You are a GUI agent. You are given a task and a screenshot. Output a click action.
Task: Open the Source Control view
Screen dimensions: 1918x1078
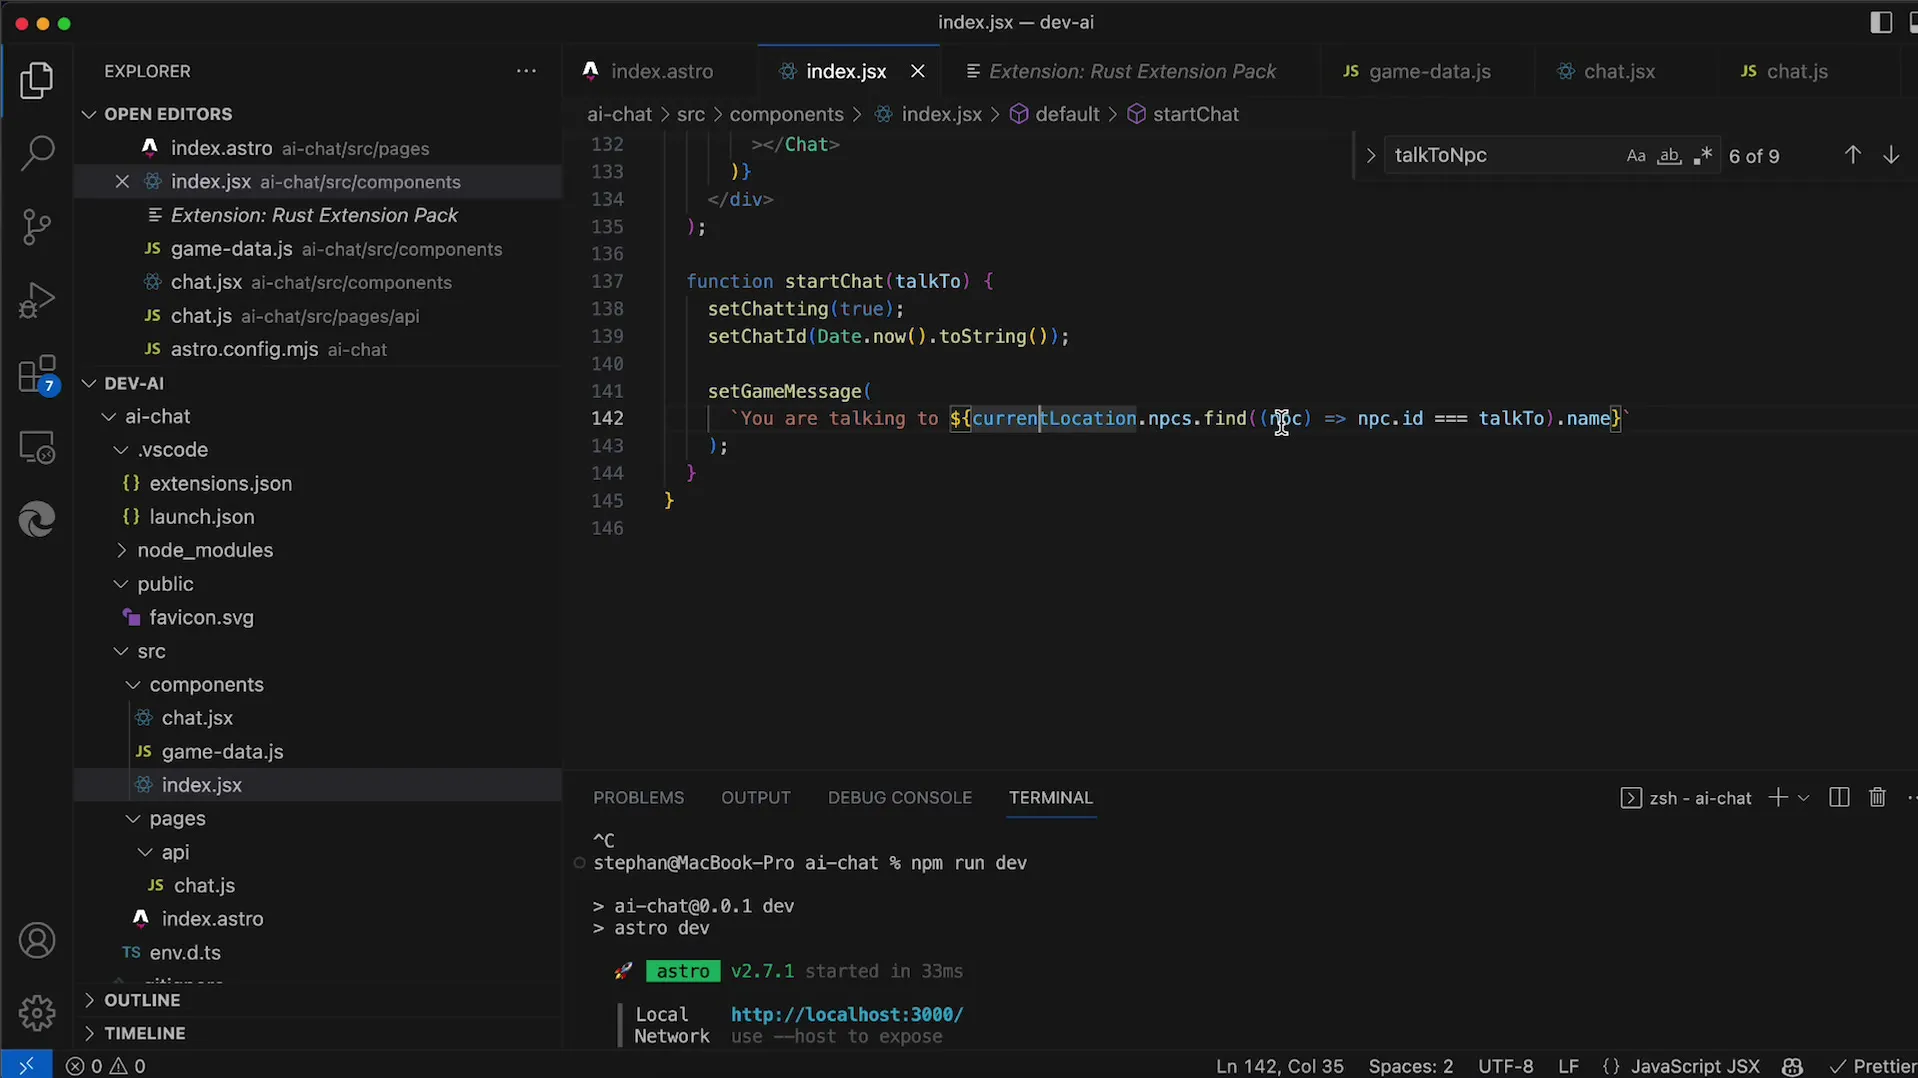(x=37, y=227)
